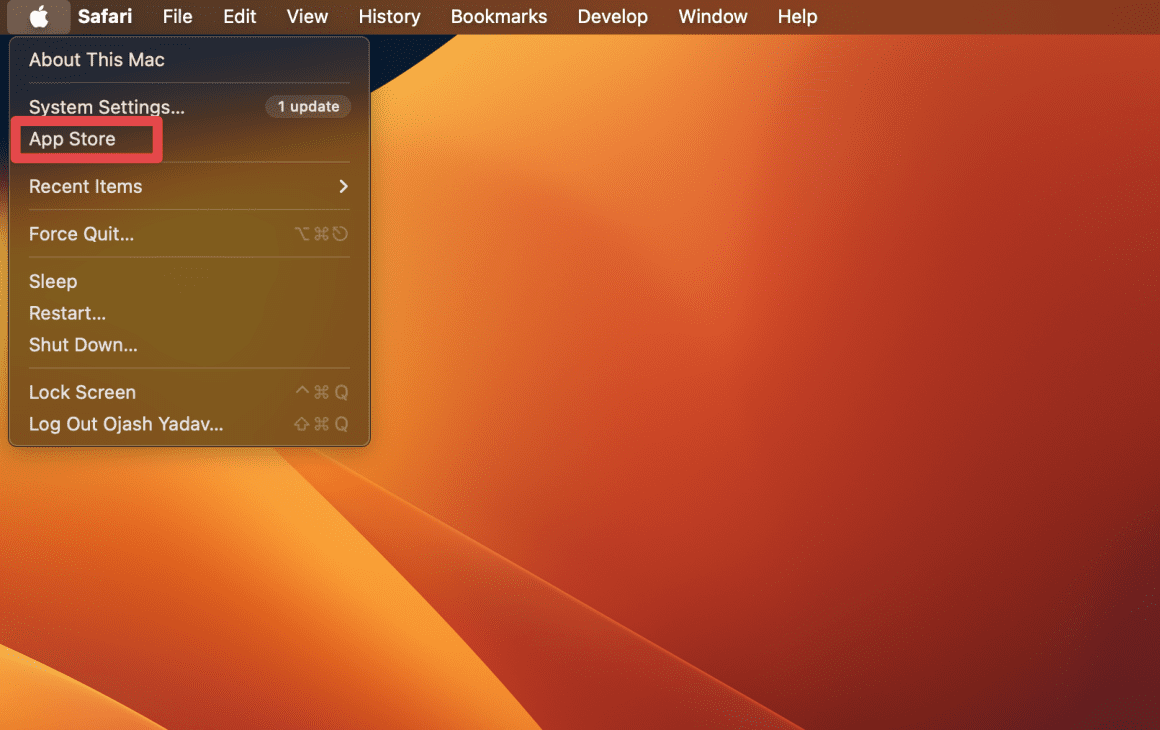
Task: Open the View menu
Action: pos(307,17)
